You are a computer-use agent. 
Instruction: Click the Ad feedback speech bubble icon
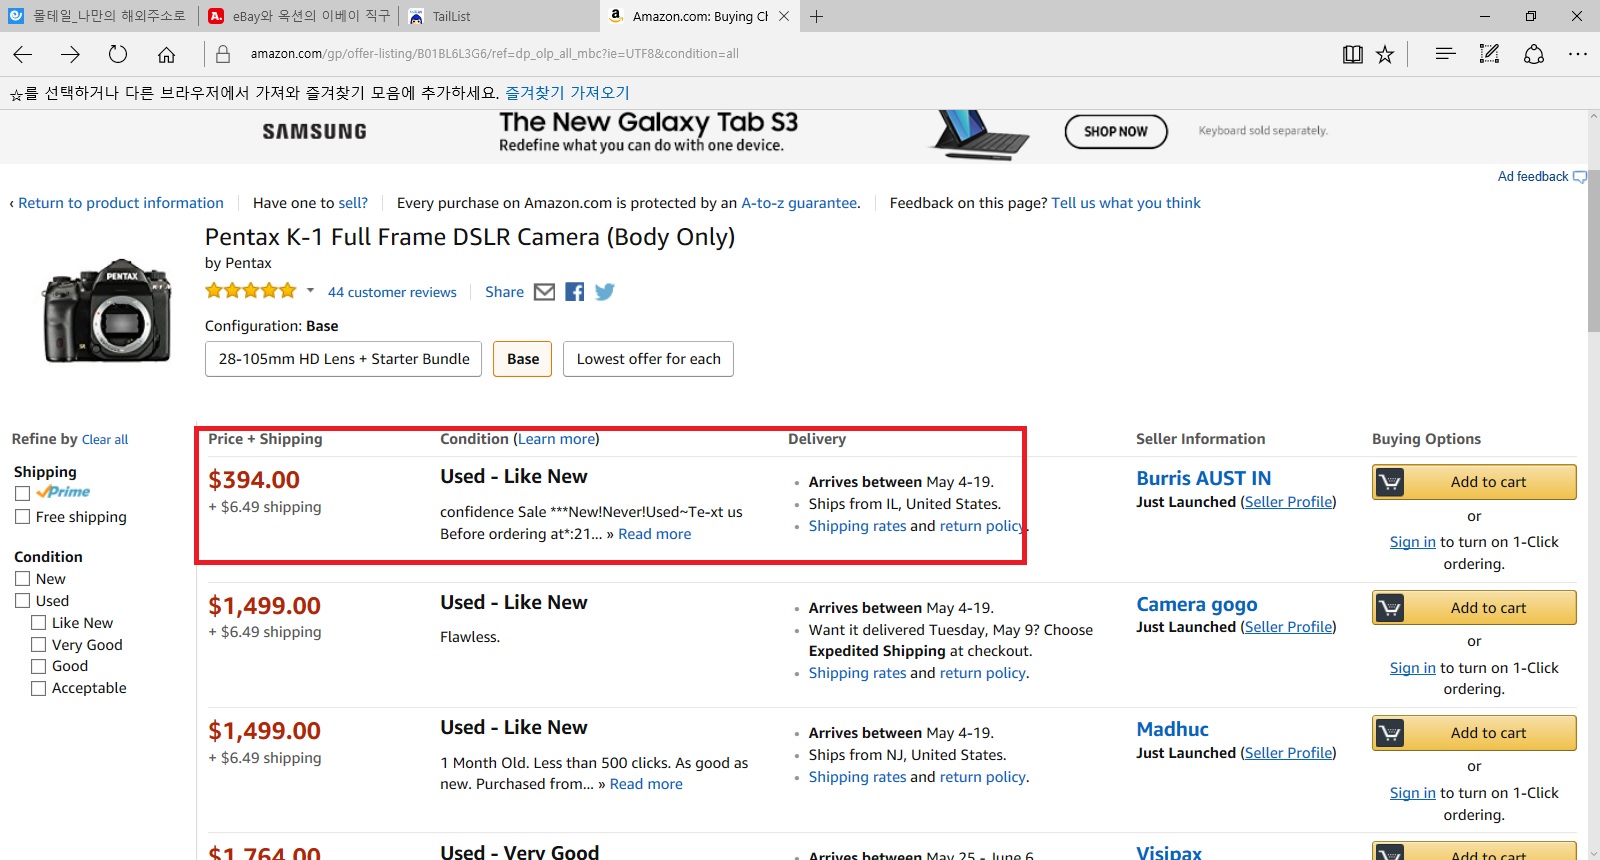[1580, 177]
